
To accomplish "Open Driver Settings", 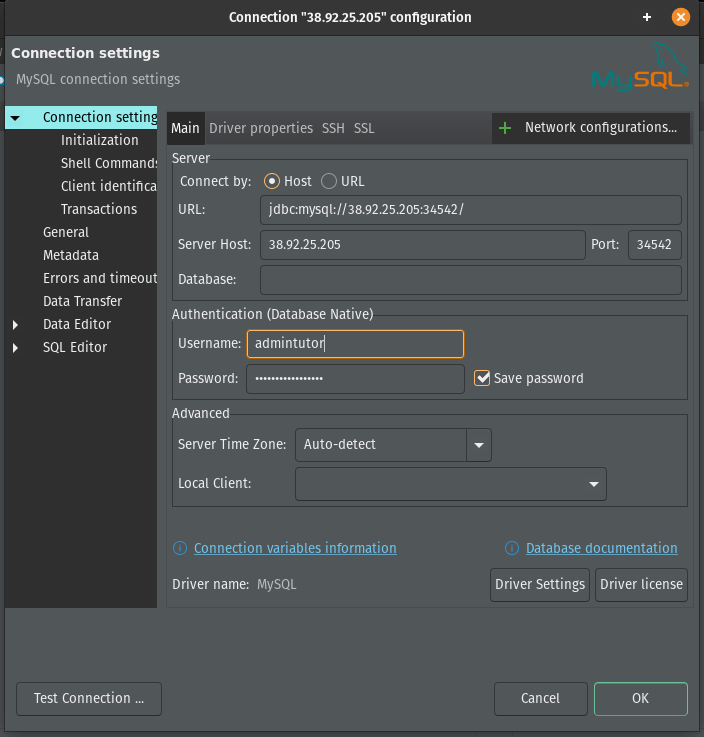I will [x=540, y=584].
